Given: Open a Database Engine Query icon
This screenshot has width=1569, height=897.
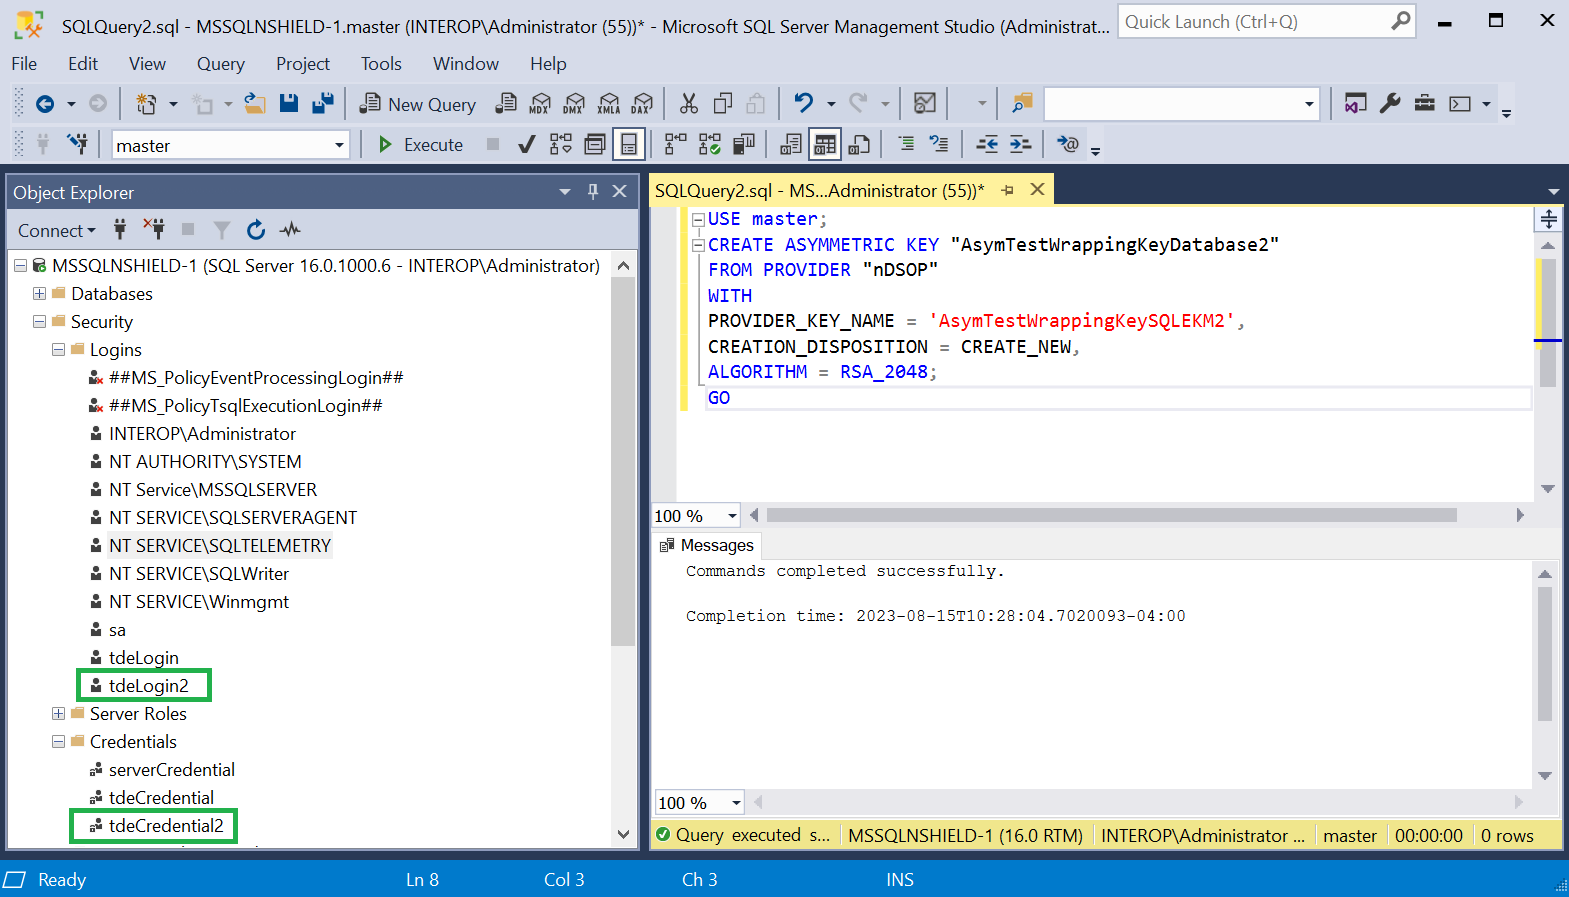Looking at the screenshot, I should (507, 104).
